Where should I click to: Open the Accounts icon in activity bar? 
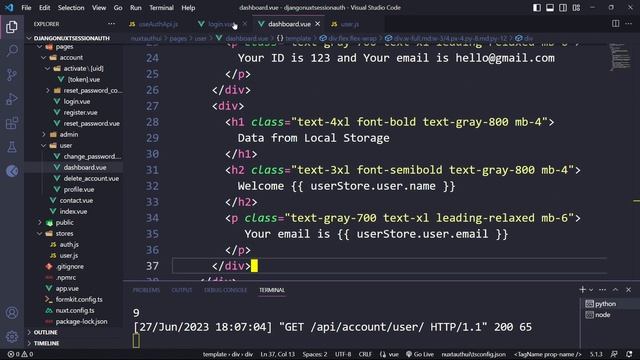pyautogui.click(x=12, y=313)
